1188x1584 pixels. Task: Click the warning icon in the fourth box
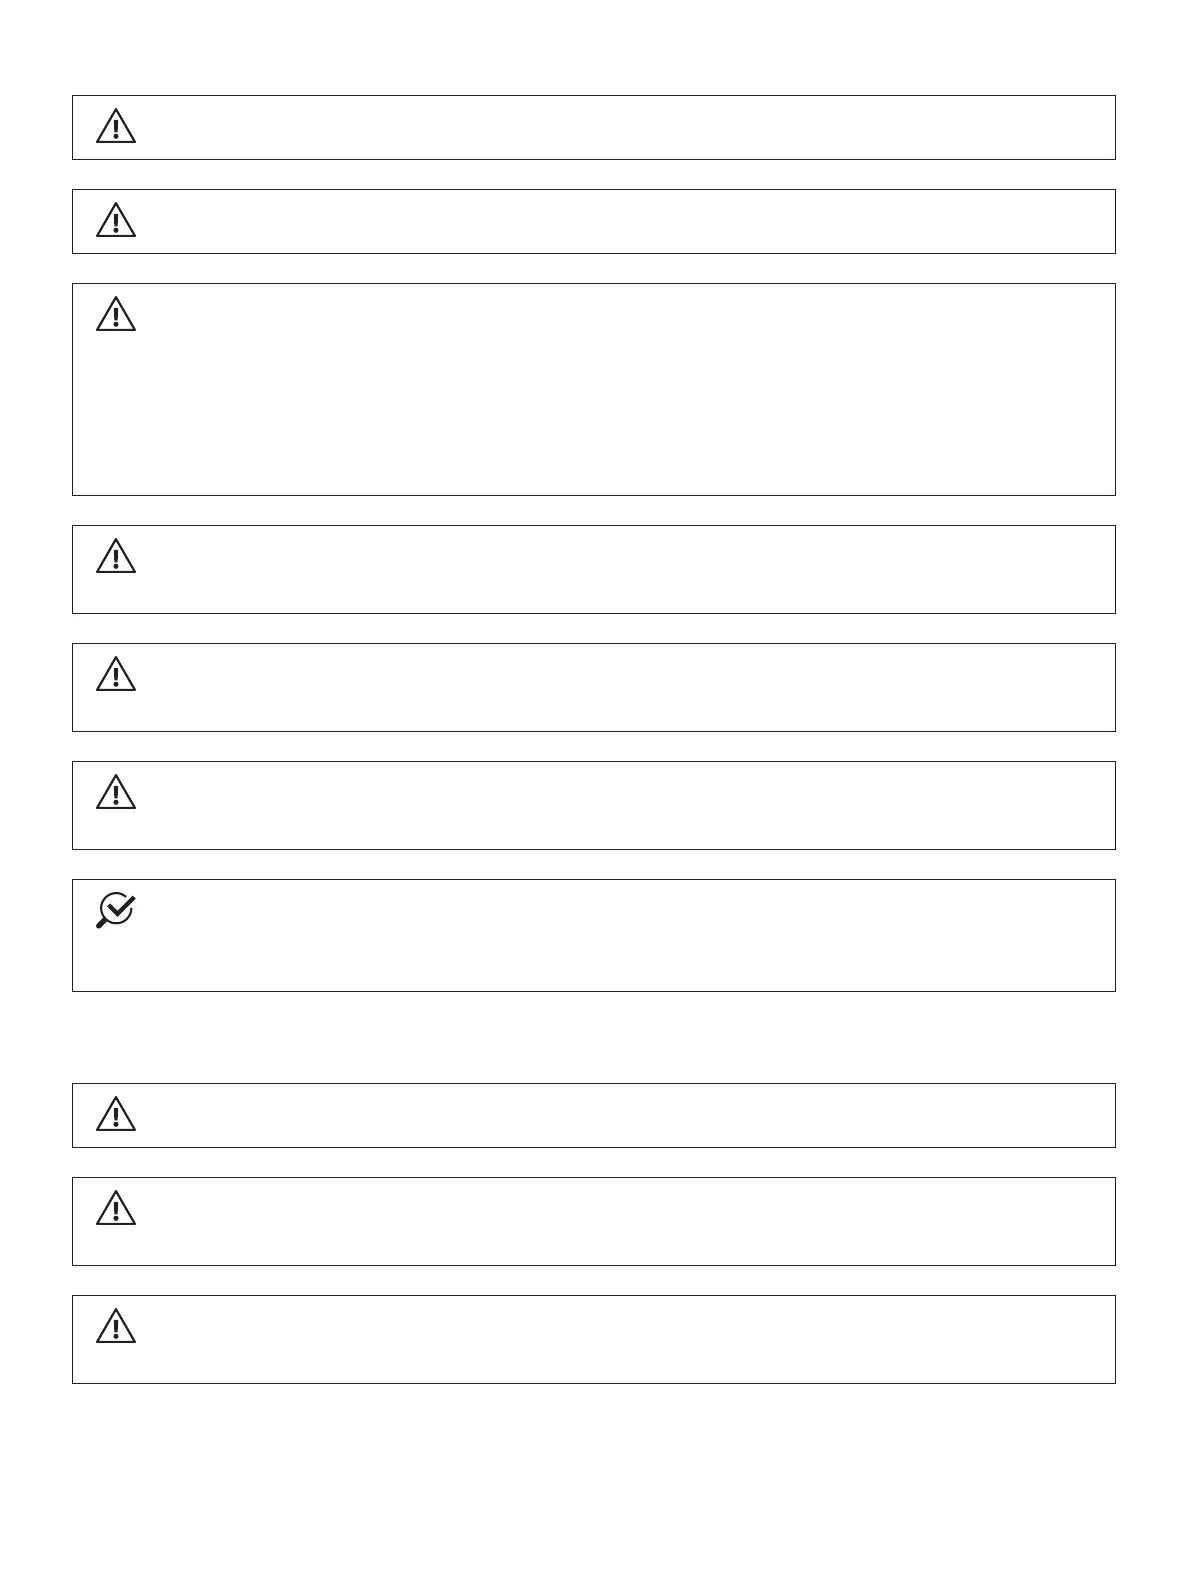pos(116,557)
